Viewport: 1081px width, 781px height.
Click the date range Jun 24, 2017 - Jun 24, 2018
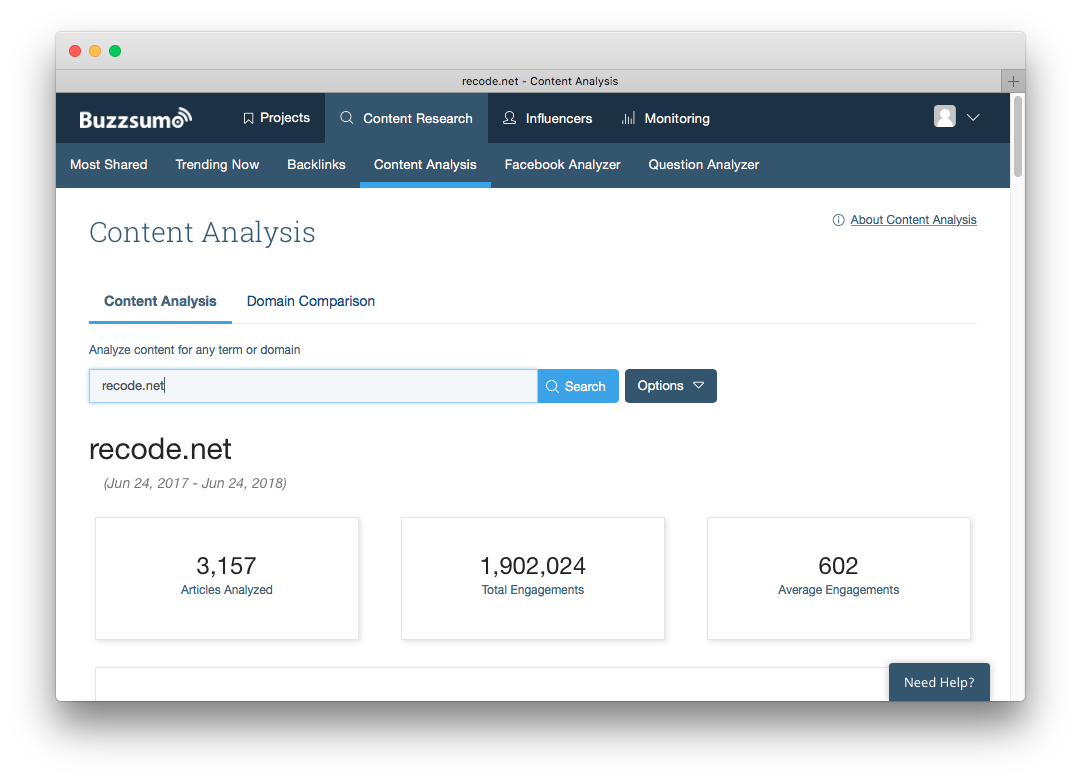[195, 483]
